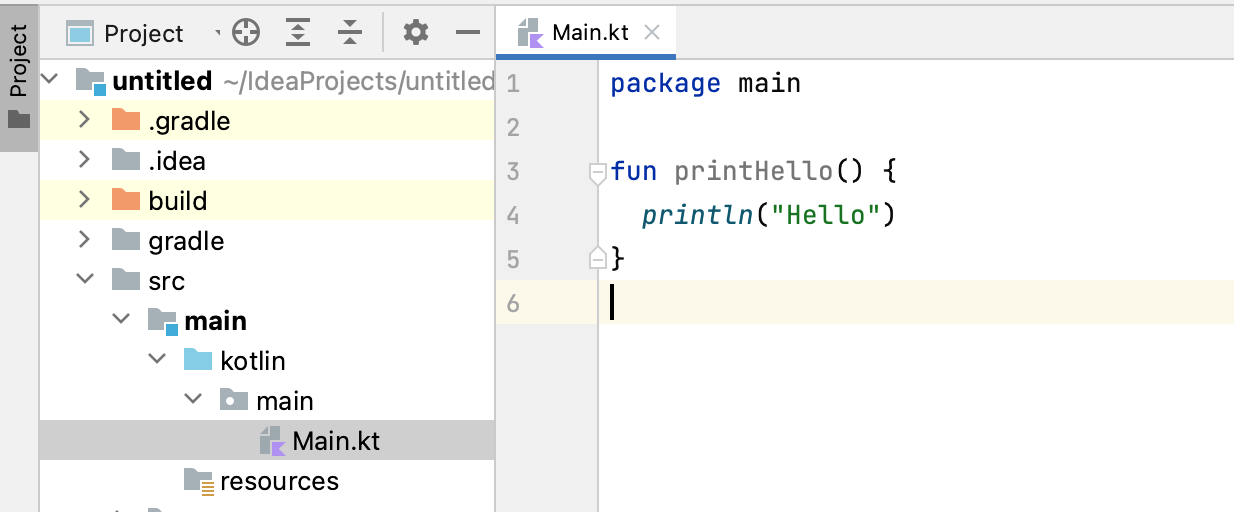This screenshot has height=512, width=1234.
Task: Click the ~/IdeaProjects/untitled path text
Action: (x=358, y=81)
